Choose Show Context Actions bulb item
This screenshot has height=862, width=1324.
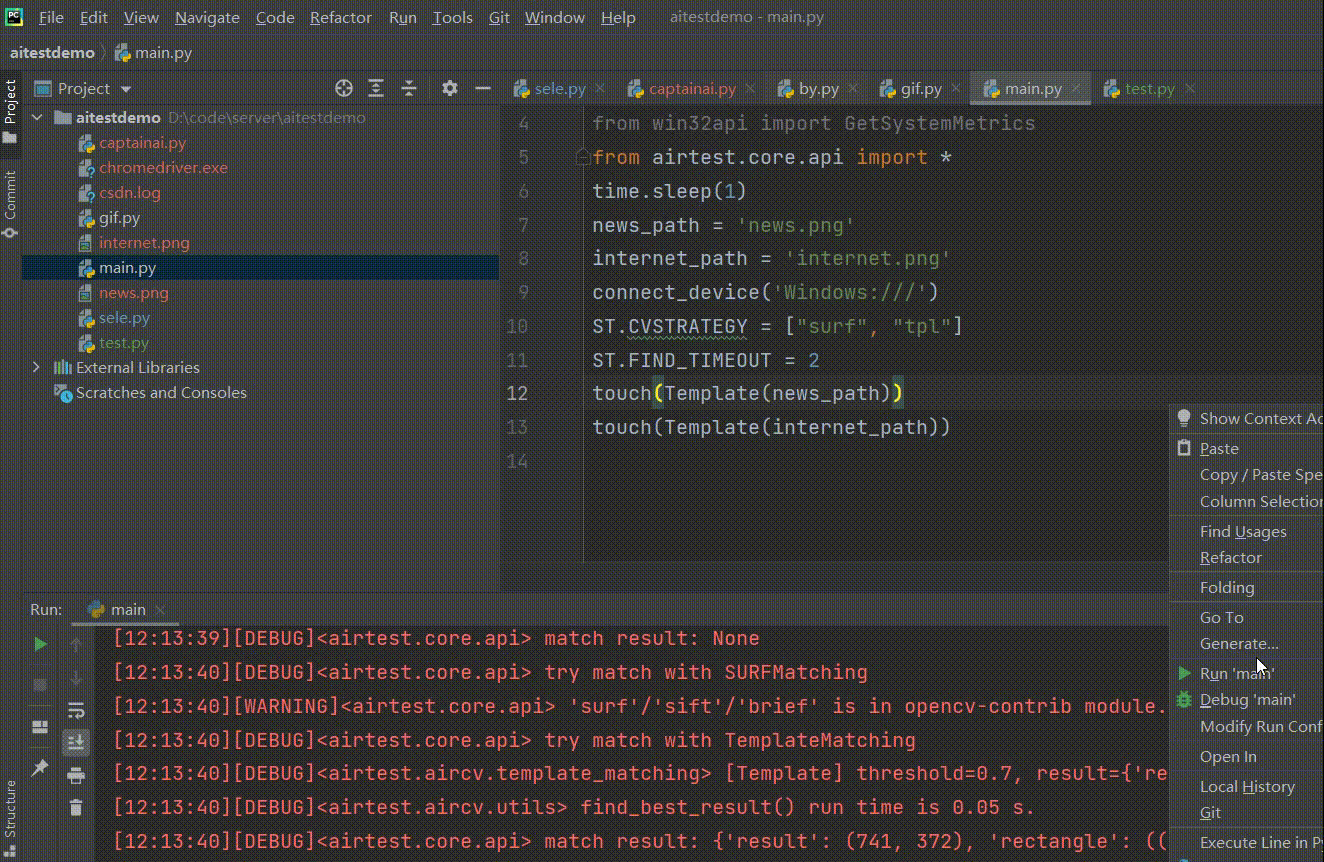pos(1246,419)
